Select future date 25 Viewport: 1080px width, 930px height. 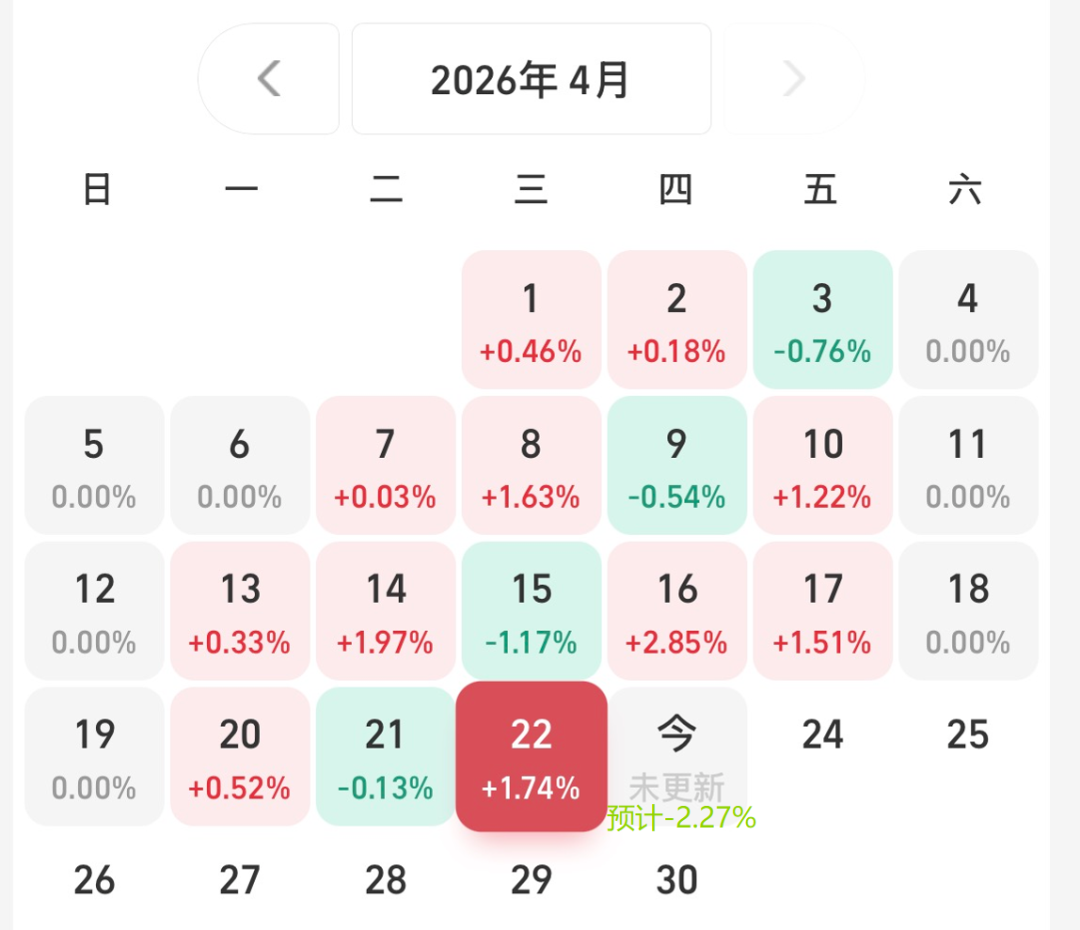(x=968, y=734)
